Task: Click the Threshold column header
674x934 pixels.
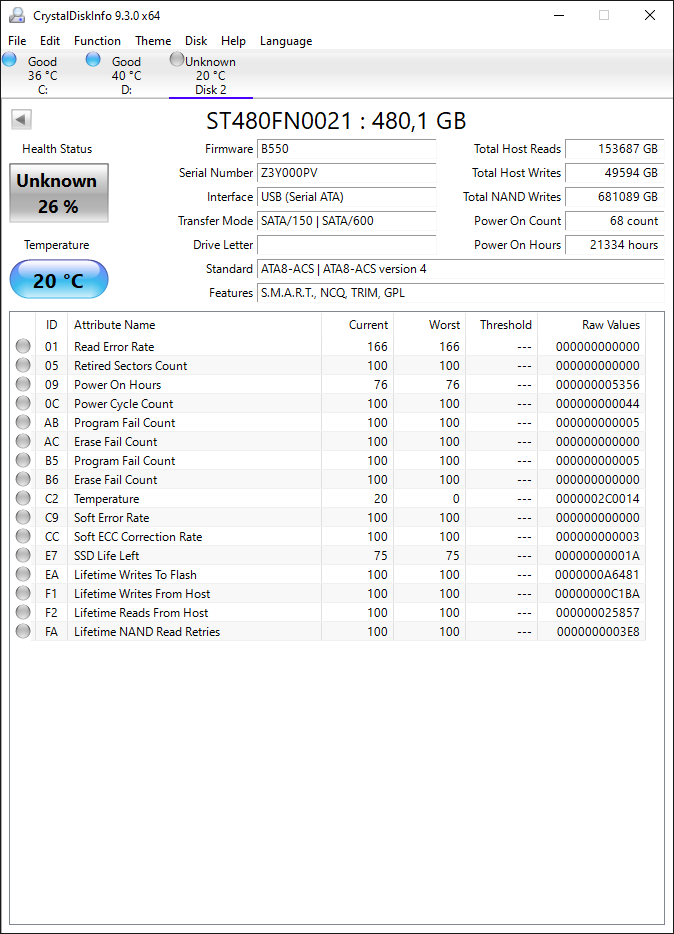Action: (x=501, y=325)
